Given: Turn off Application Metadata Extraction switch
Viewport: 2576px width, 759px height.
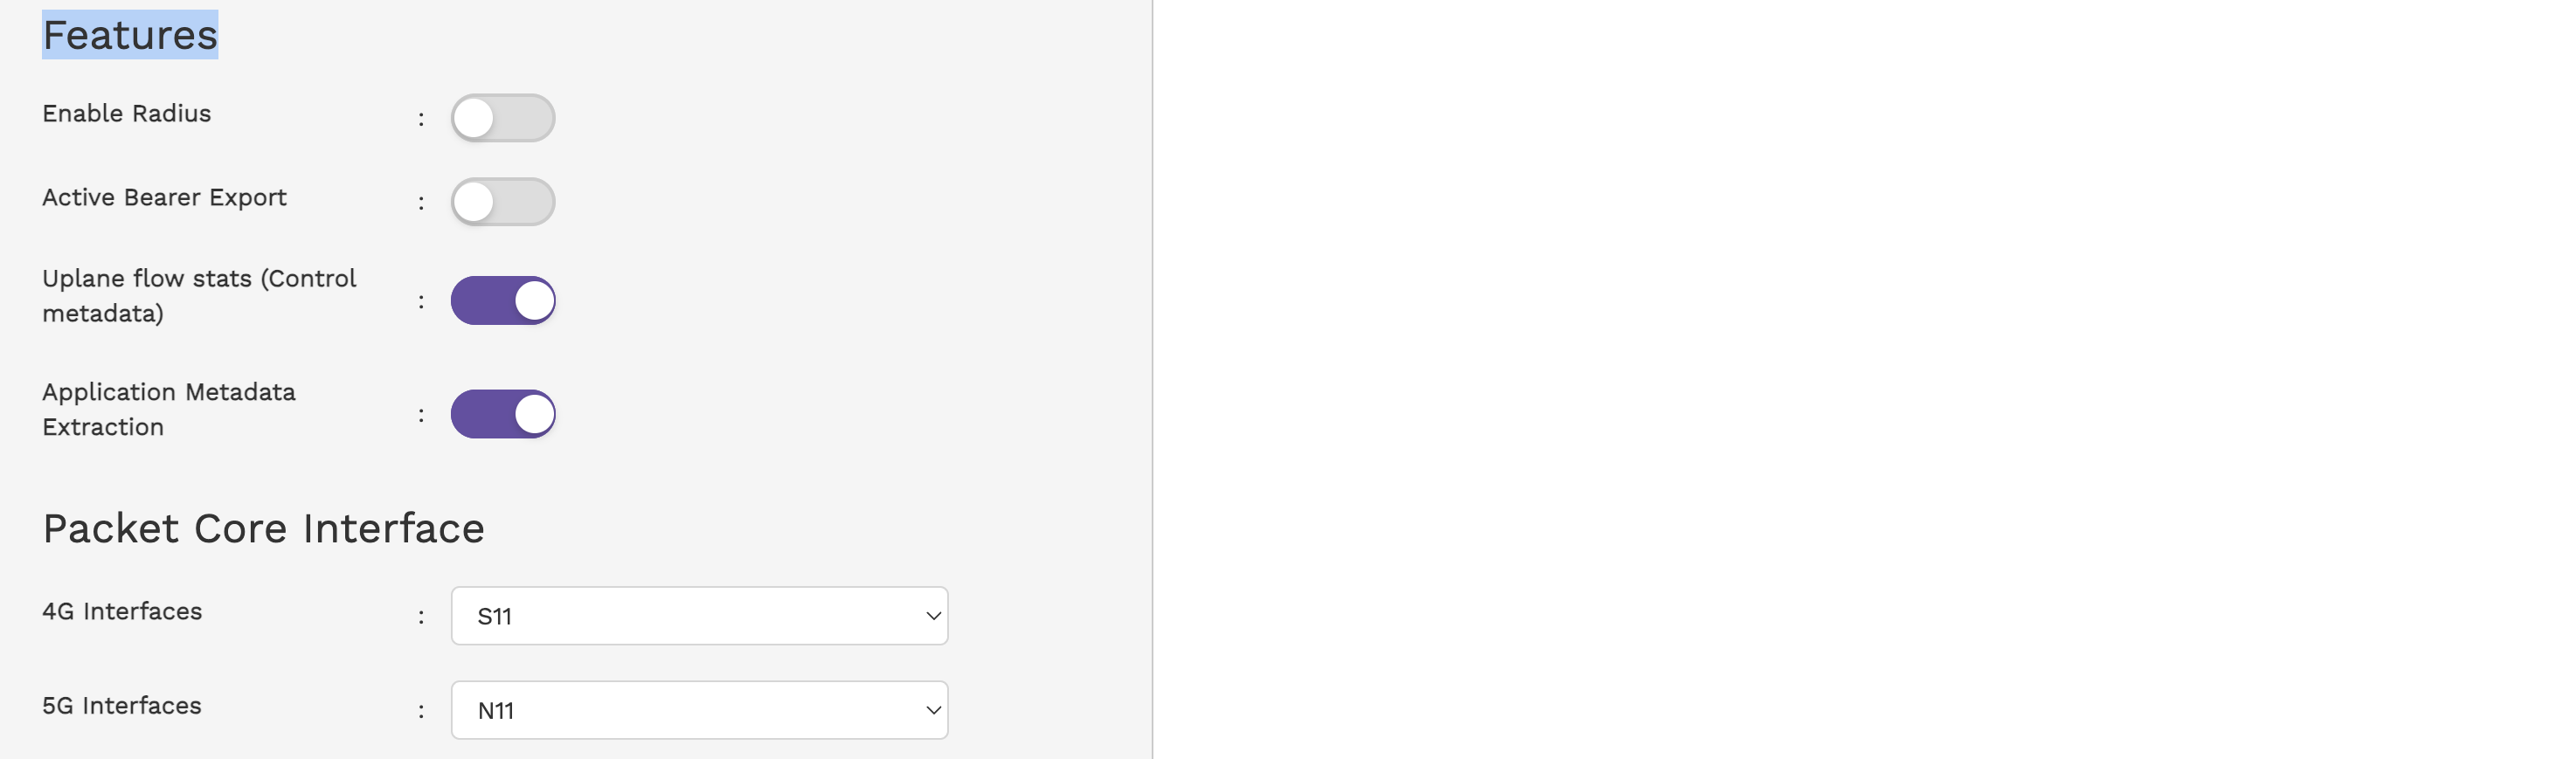Looking at the screenshot, I should (x=503, y=414).
